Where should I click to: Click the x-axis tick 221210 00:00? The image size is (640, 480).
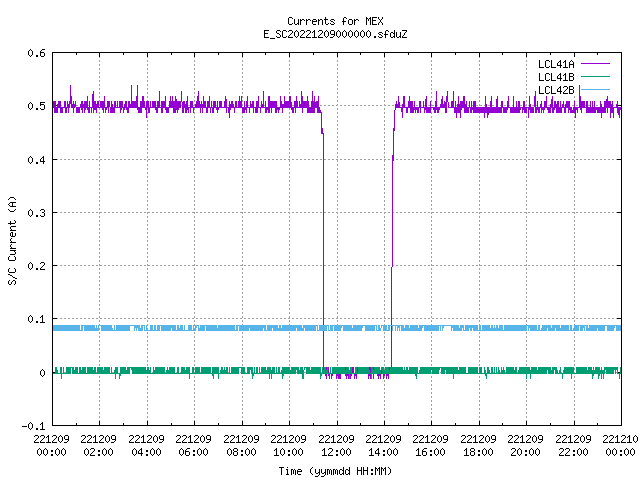tap(620, 445)
